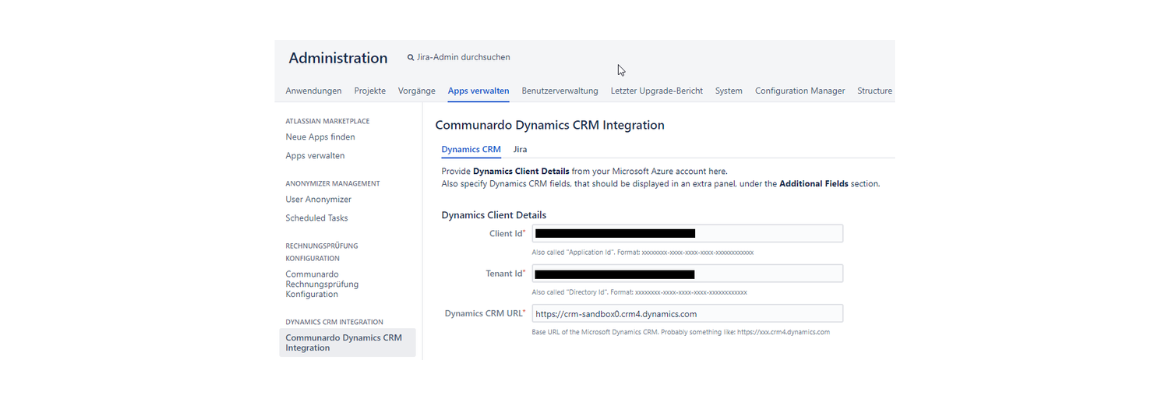The image size is (1170, 400).
Task: Open User Anonymizer sidebar link
Action: 319,200
